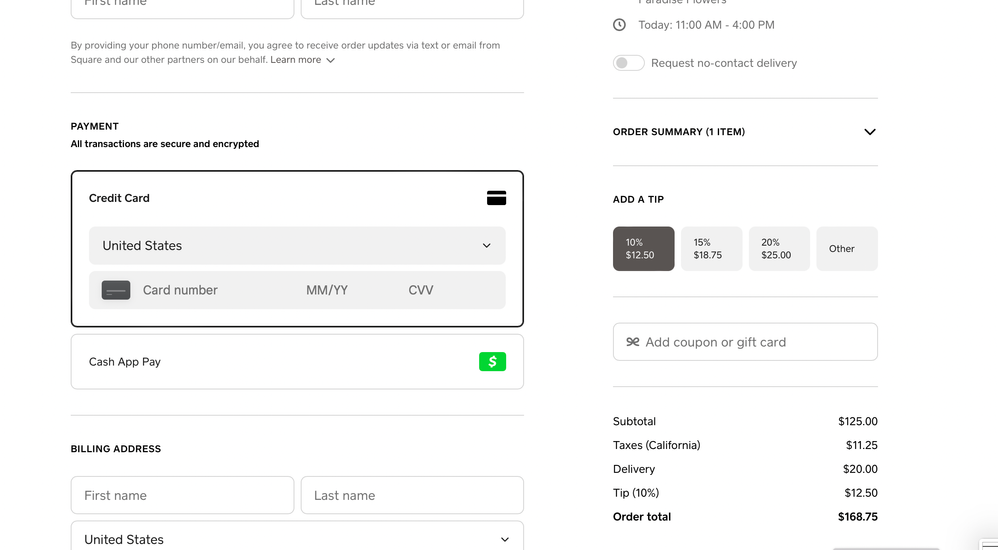Click the CVV field
The image size is (998, 550).
[421, 290]
